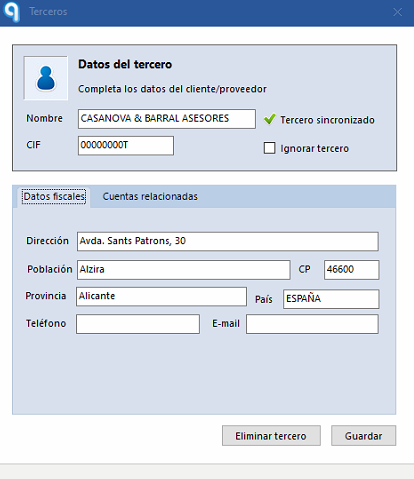Click the Tercero sincronizado status label
This screenshot has height=479, width=414.
[x=327, y=120]
